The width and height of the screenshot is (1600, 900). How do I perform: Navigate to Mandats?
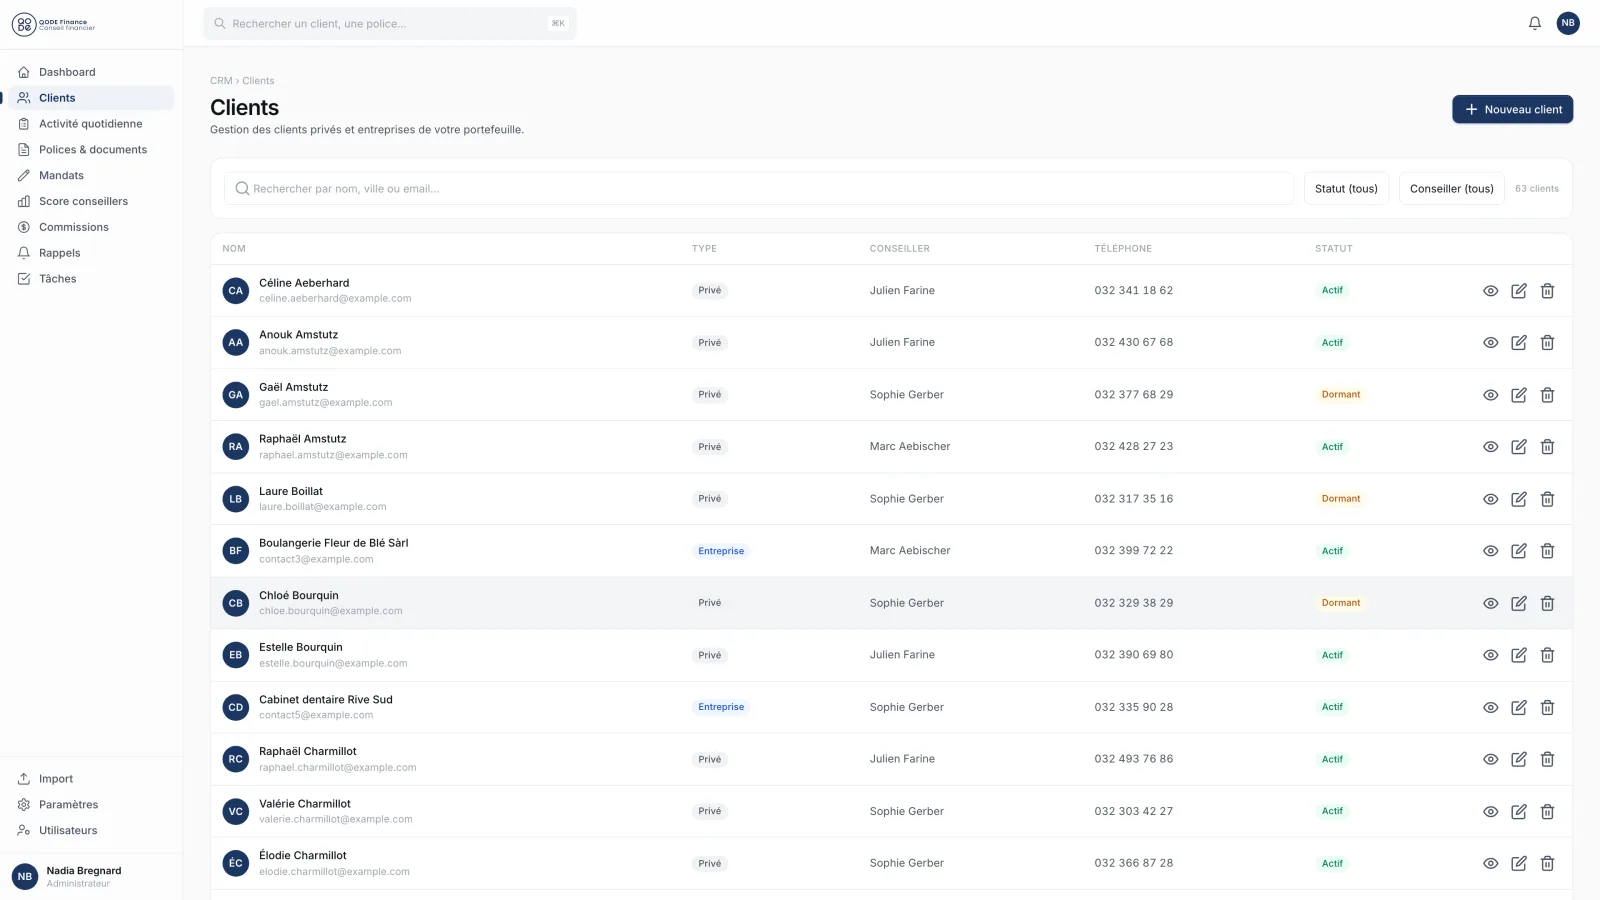(x=91, y=176)
